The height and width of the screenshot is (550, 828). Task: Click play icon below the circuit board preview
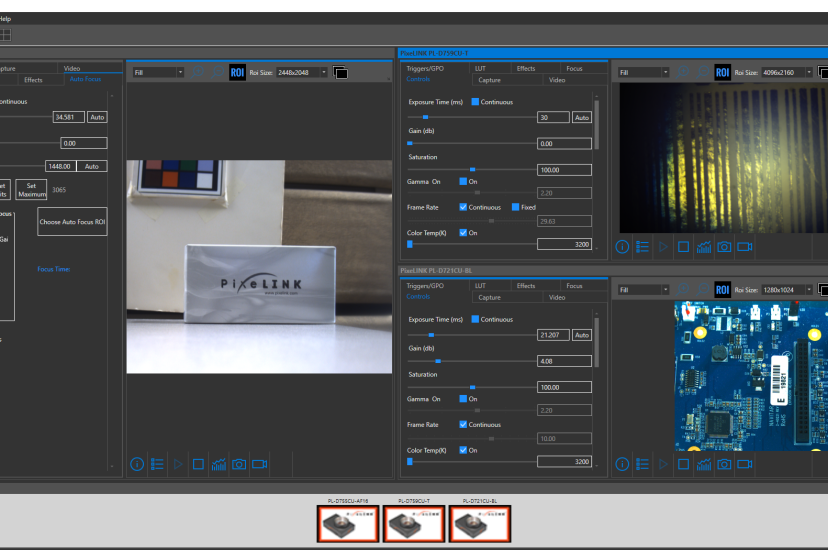click(663, 464)
